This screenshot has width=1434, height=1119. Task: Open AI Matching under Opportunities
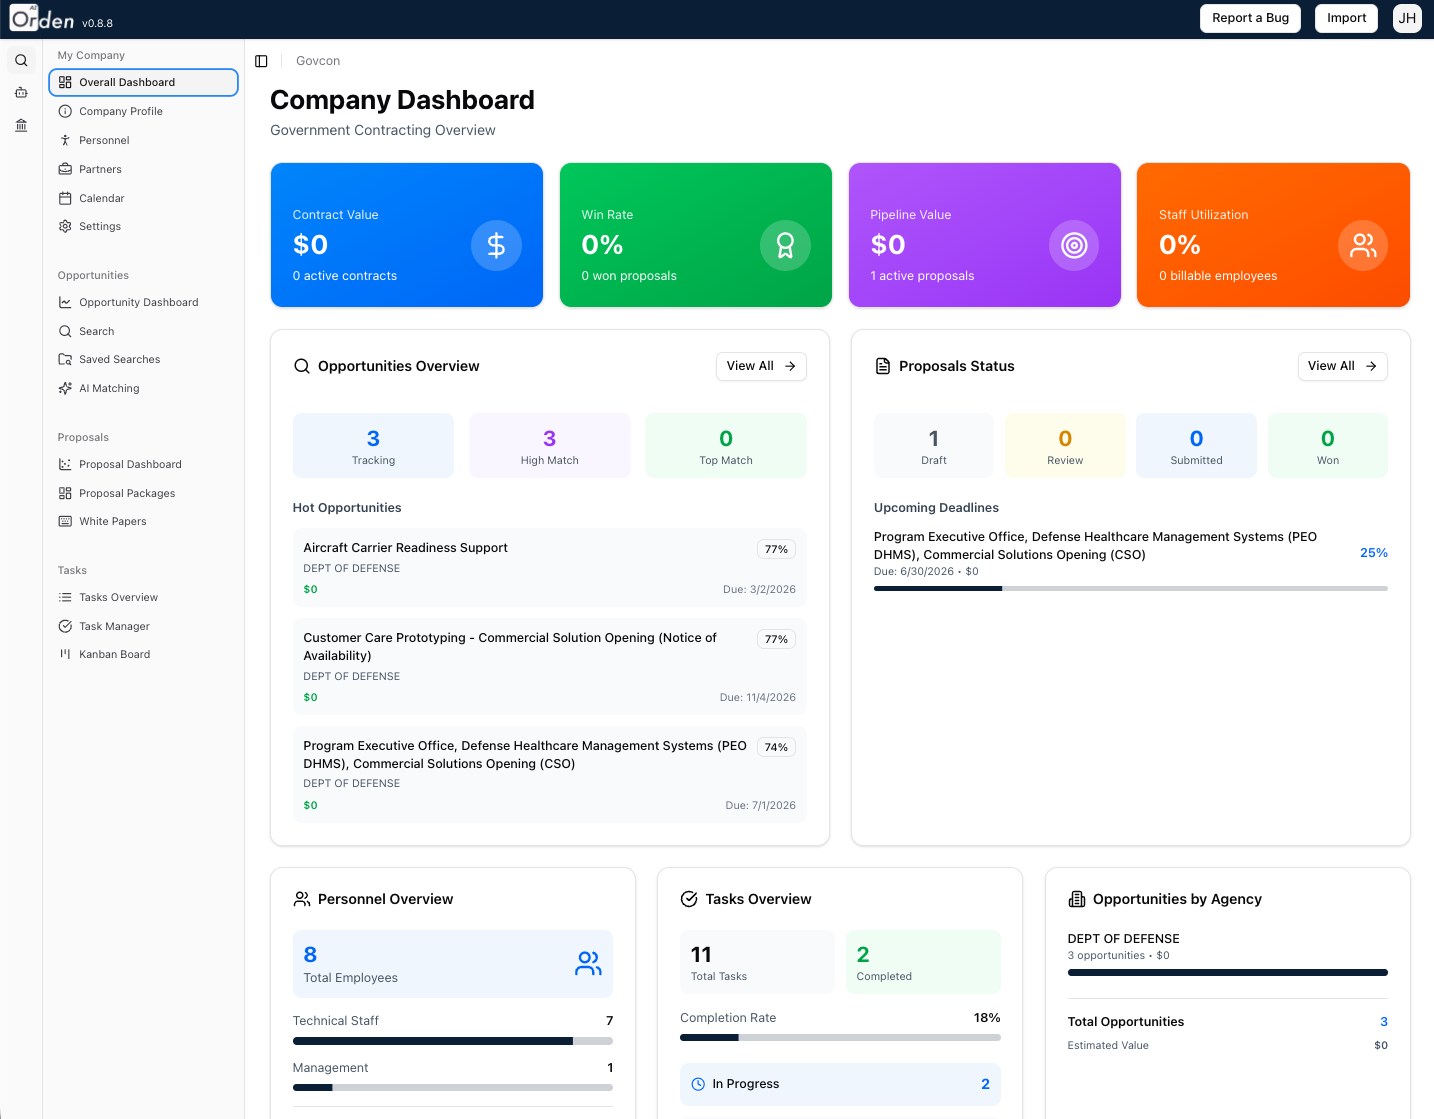(x=108, y=388)
